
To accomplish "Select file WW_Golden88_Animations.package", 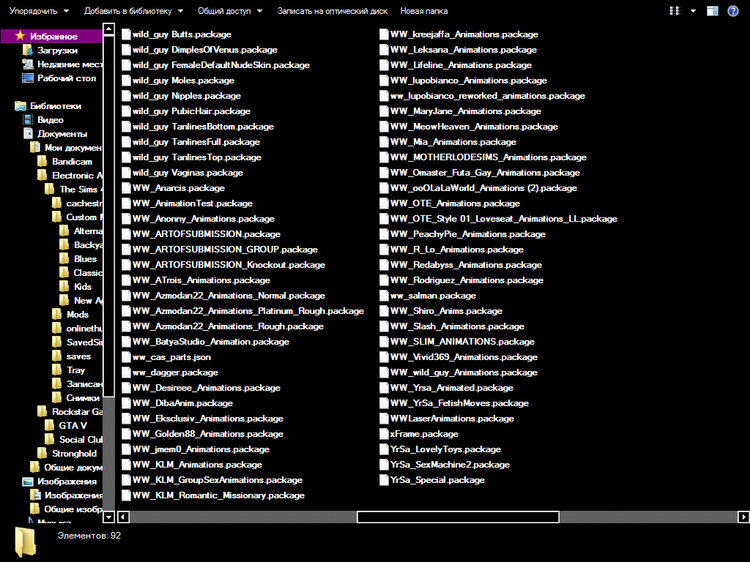I will [203, 434].
